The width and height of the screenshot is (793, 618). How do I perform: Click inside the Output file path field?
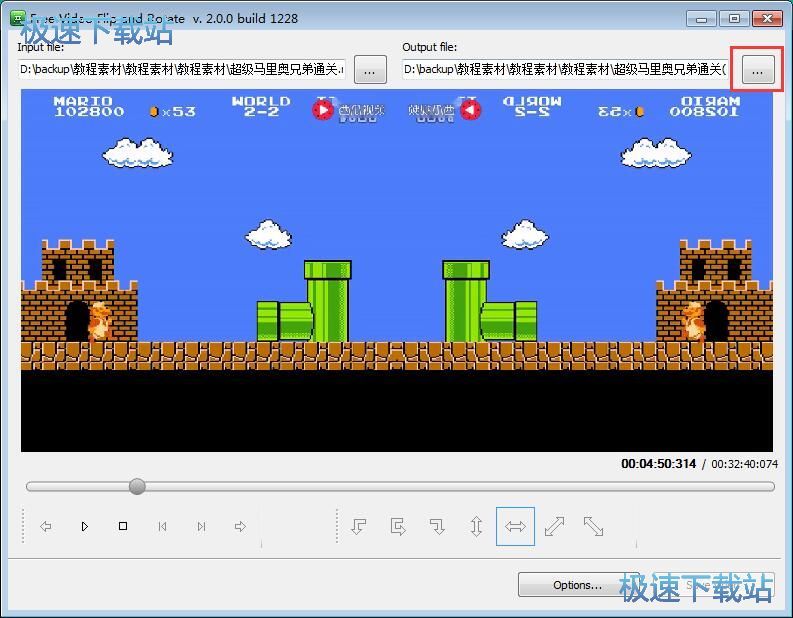[x=565, y=69]
